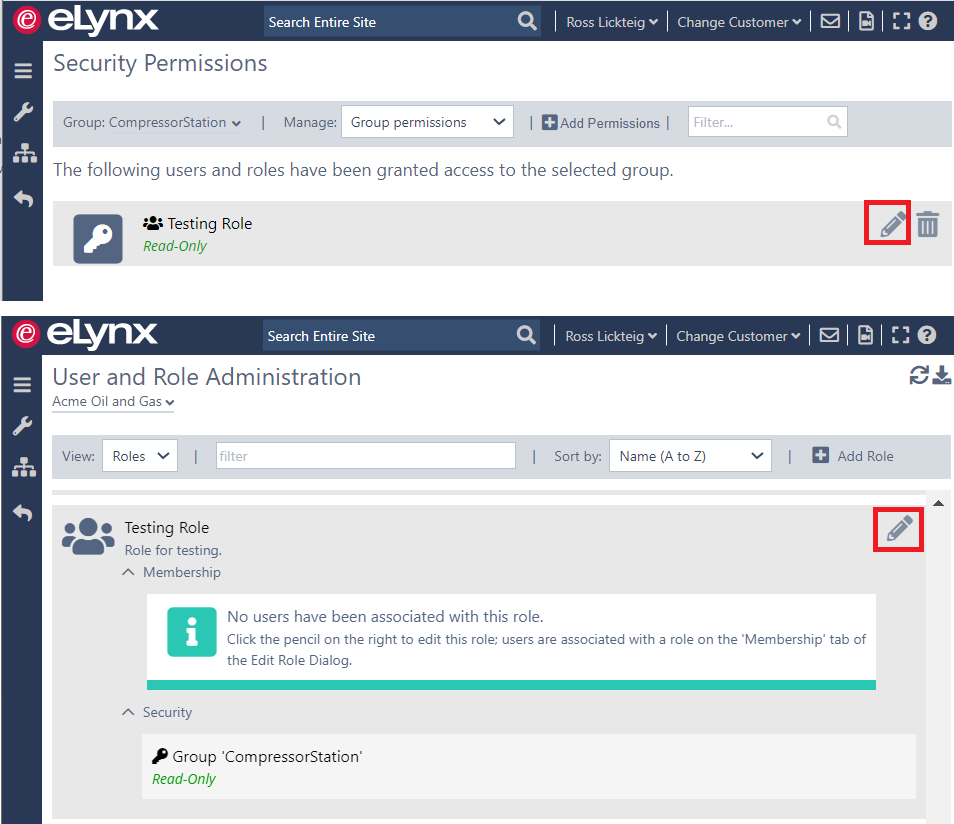Click document icon in User and Role Administration header
954x824 pixels.
(865, 335)
